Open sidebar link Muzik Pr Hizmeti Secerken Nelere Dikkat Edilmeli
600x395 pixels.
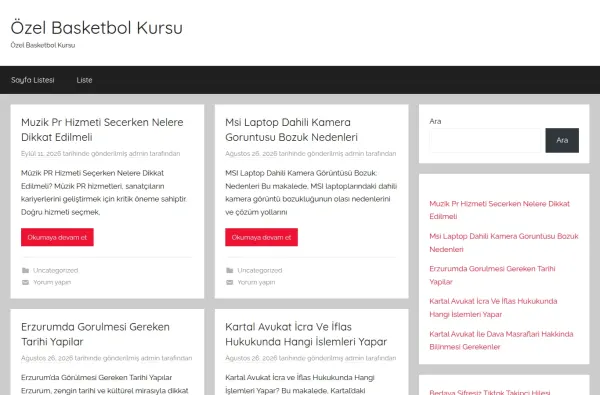[x=499, y=210]
